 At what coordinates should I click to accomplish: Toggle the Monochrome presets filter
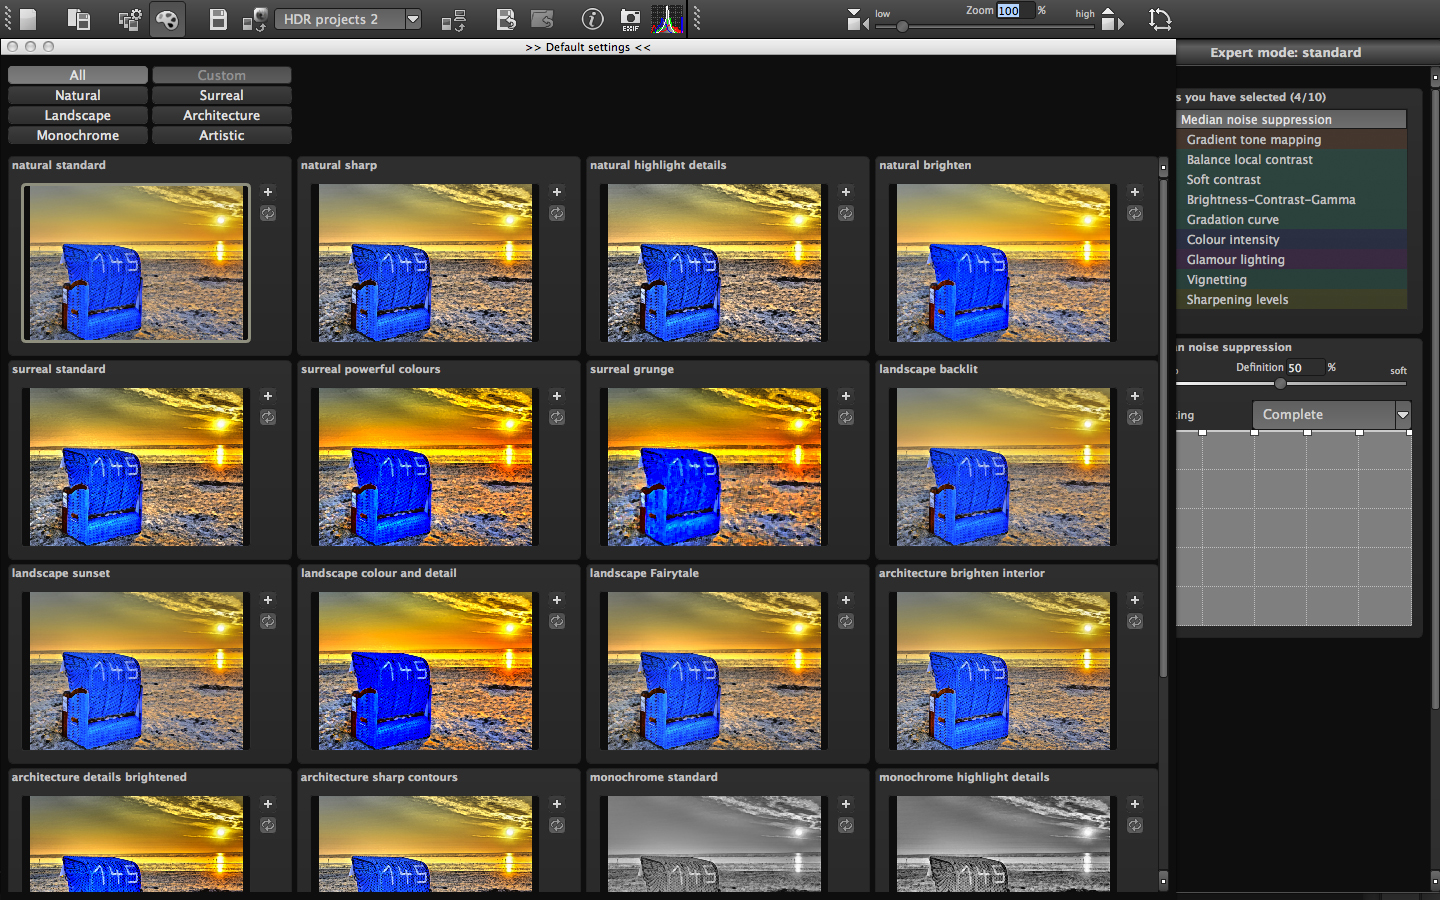78,135
